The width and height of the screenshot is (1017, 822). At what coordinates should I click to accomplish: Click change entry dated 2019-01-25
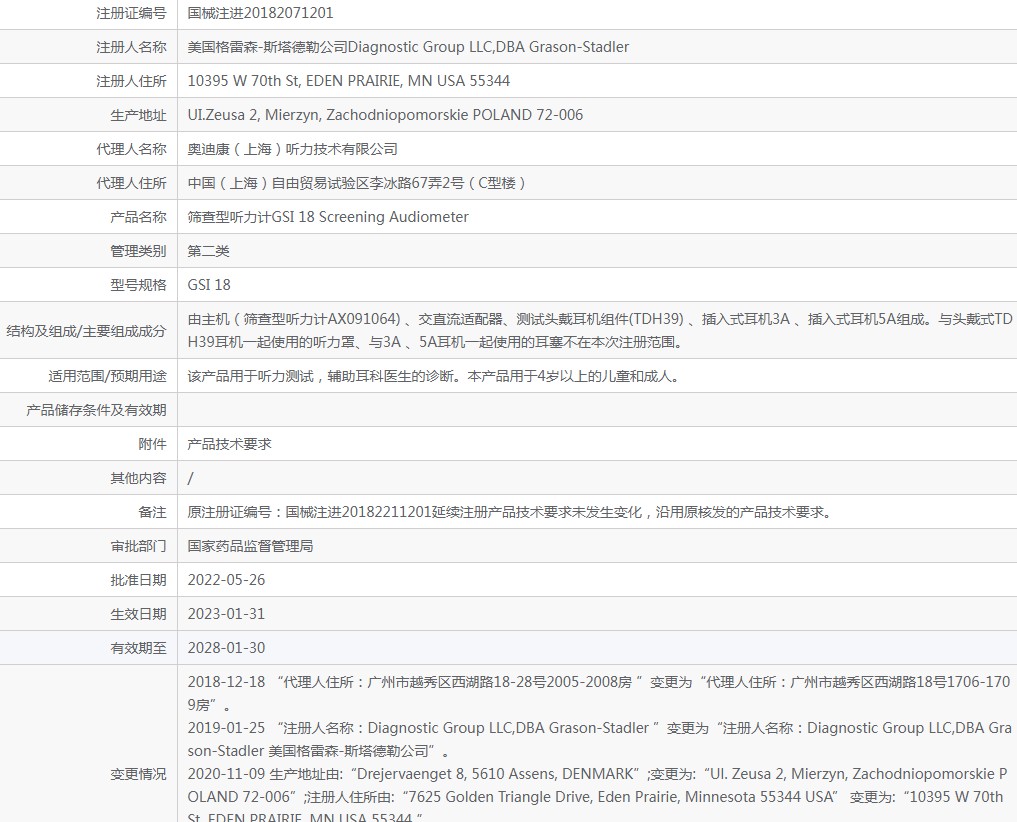(599, 739)
